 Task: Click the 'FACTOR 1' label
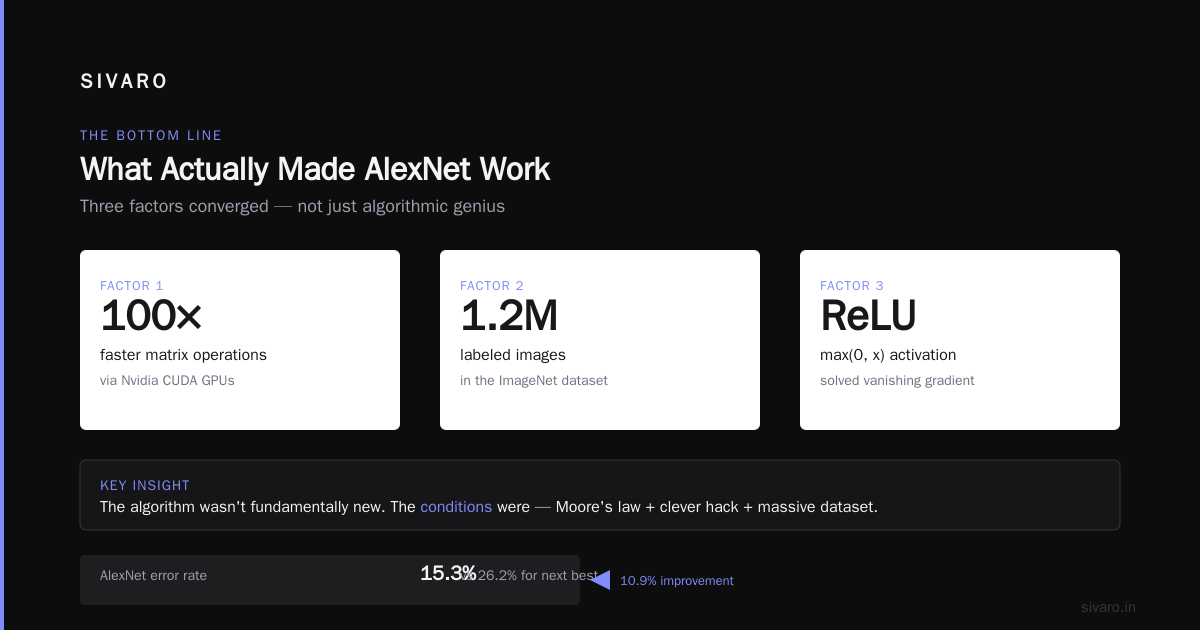coord(130,286)
